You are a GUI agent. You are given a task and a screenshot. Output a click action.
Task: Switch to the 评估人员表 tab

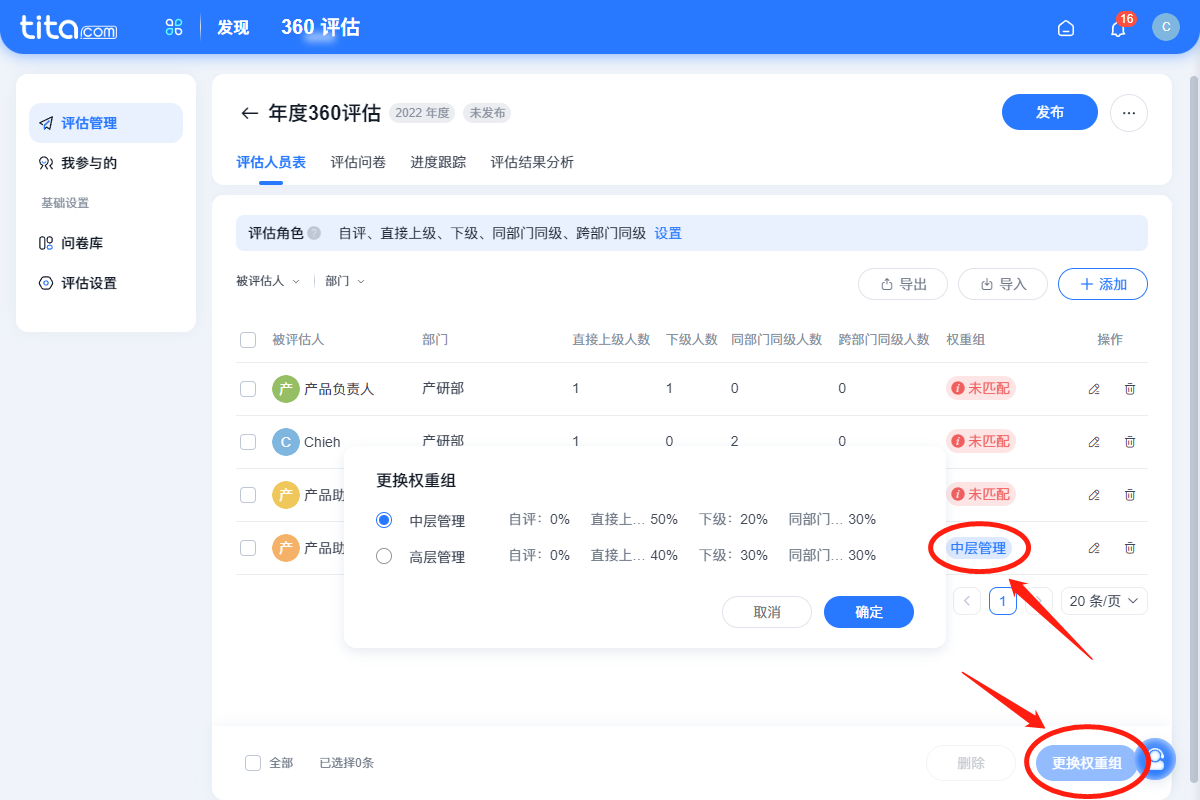(x=271, y=162)
